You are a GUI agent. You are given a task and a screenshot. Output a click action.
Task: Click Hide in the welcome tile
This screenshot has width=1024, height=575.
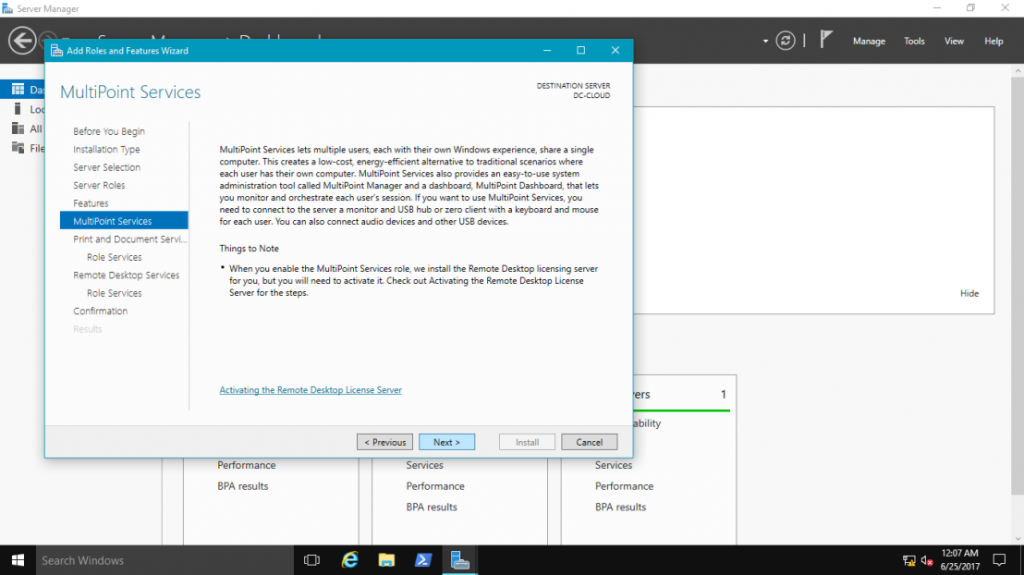tap(969, 293)
